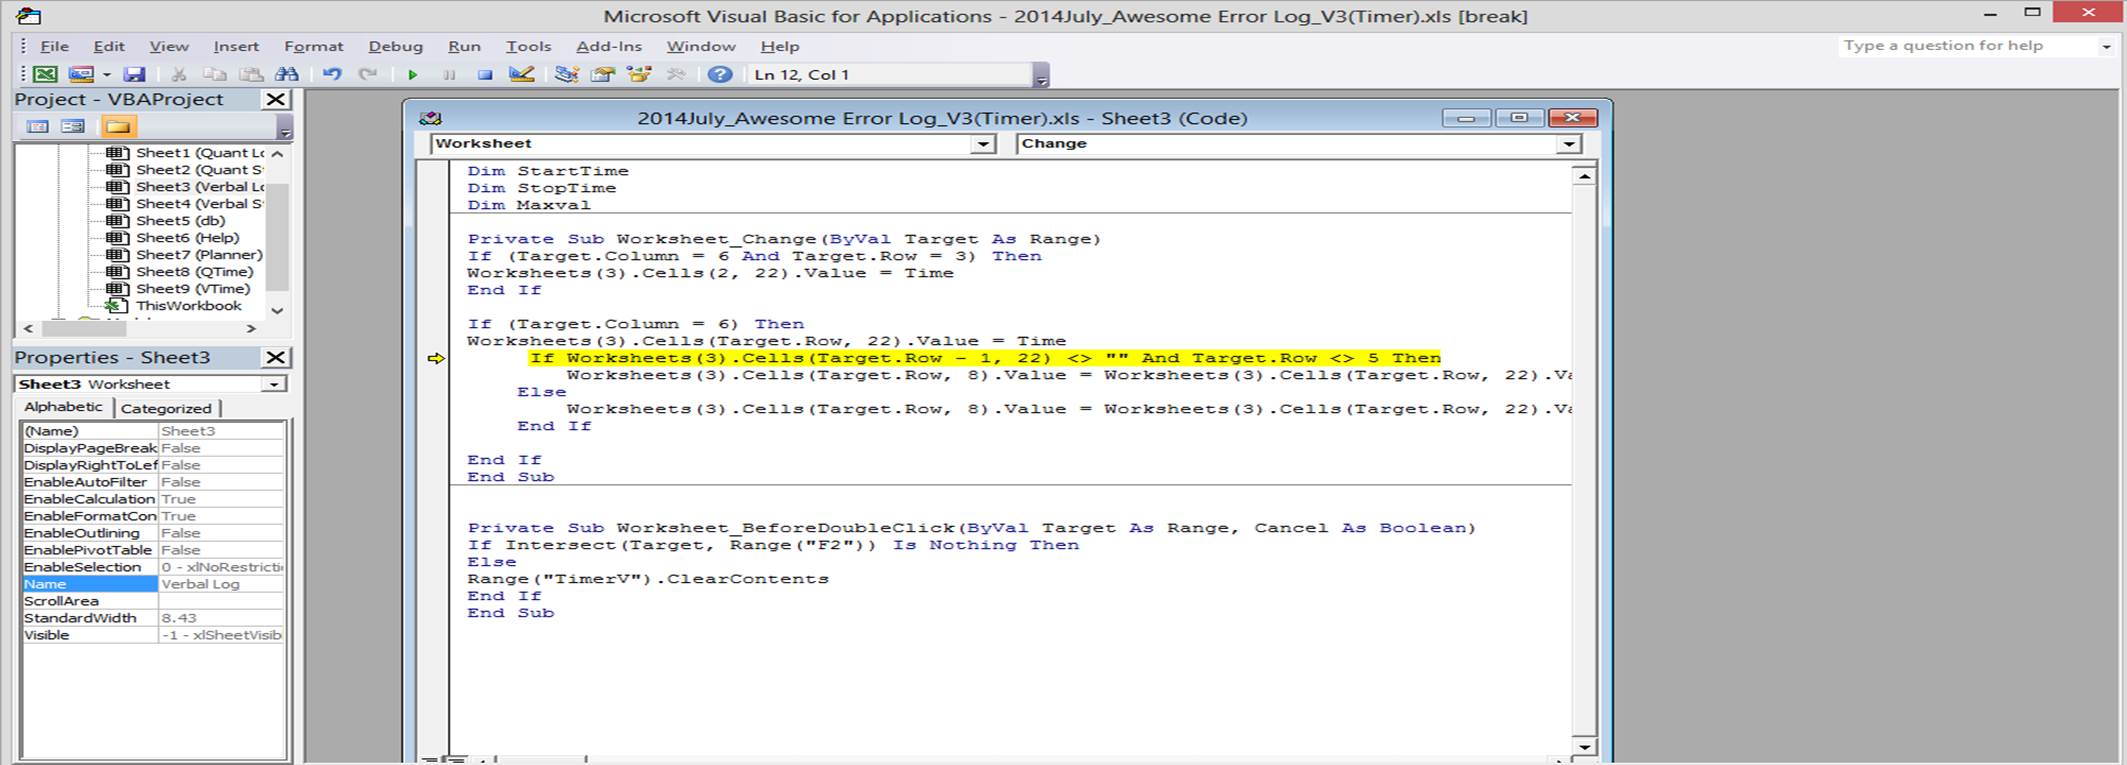Open the Window menu
This screenshot has width=2127, height=765.
(x=701, y=46)
